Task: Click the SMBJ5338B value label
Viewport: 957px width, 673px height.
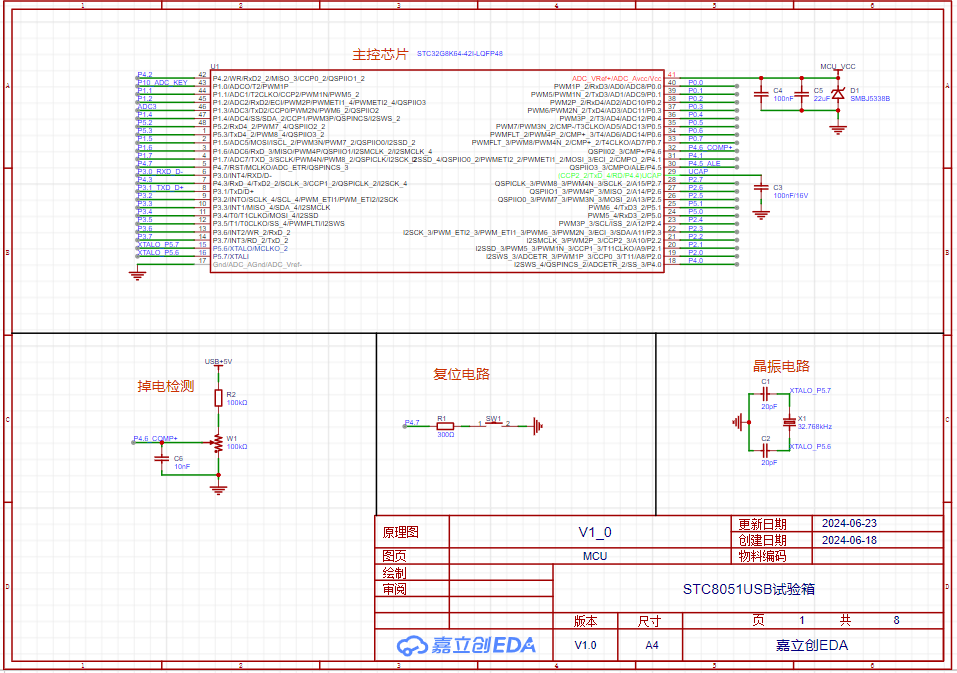Action: point(870,98)
